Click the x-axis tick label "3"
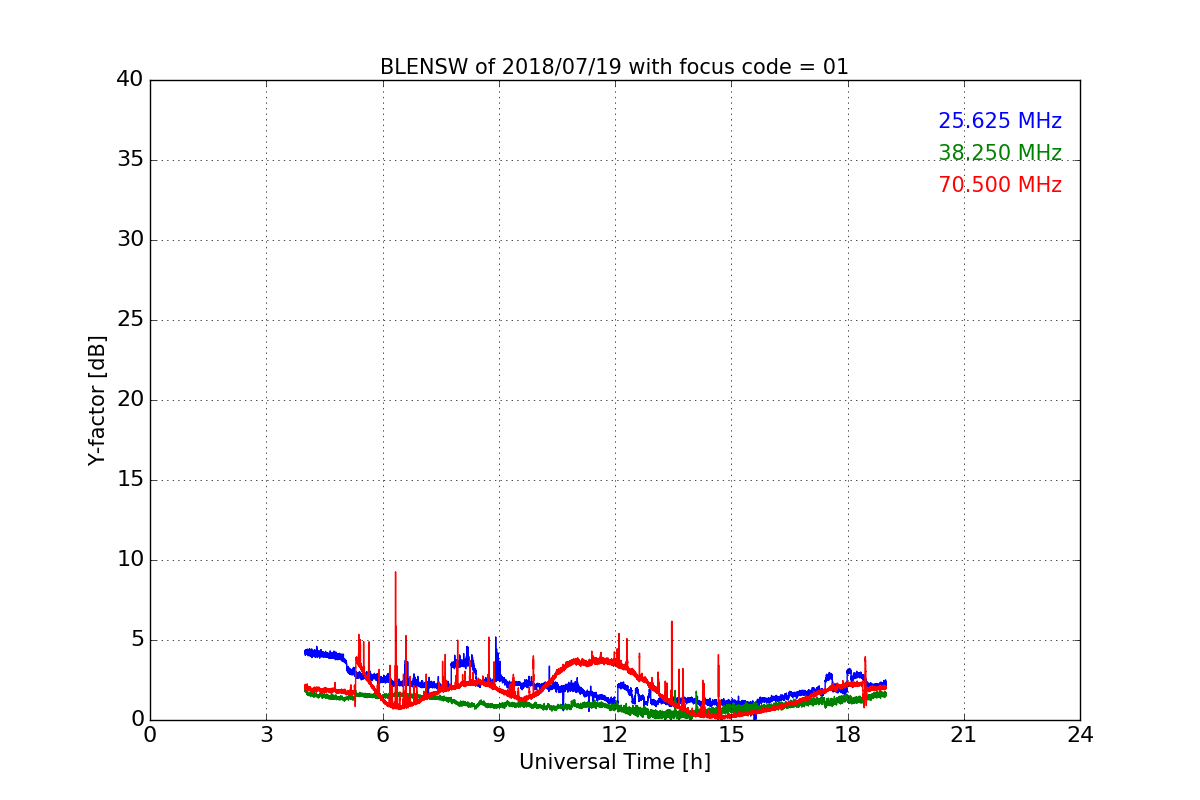This screenshot has height=800, width=1200. pyautogui.click(x=266, y=734)
